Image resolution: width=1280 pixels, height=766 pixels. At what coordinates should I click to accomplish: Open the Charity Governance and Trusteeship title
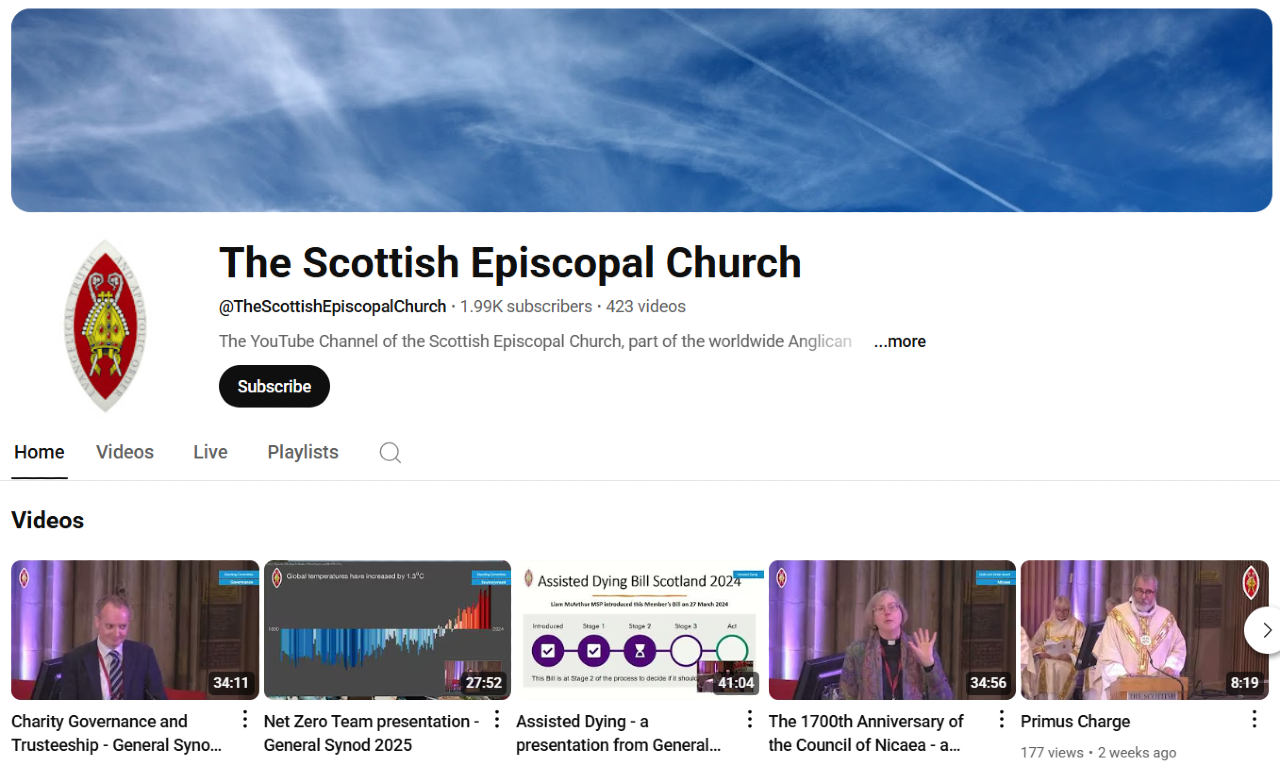(117, 733)
